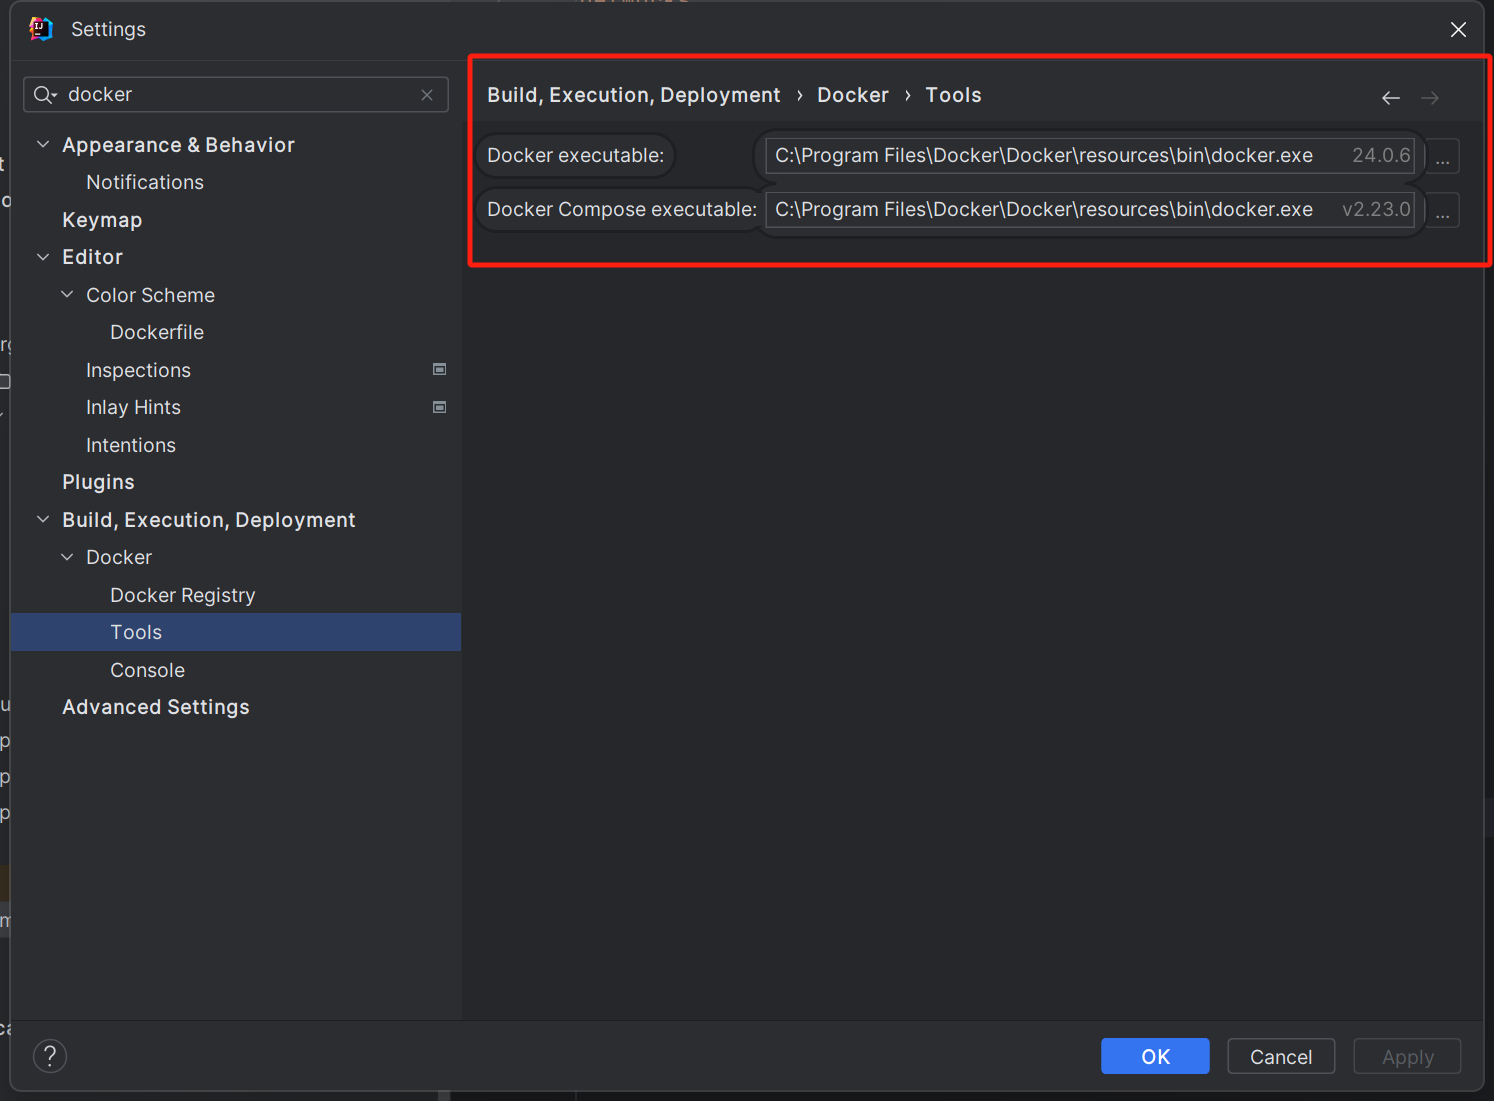Click the Docker executable path field

point(1089,156)
